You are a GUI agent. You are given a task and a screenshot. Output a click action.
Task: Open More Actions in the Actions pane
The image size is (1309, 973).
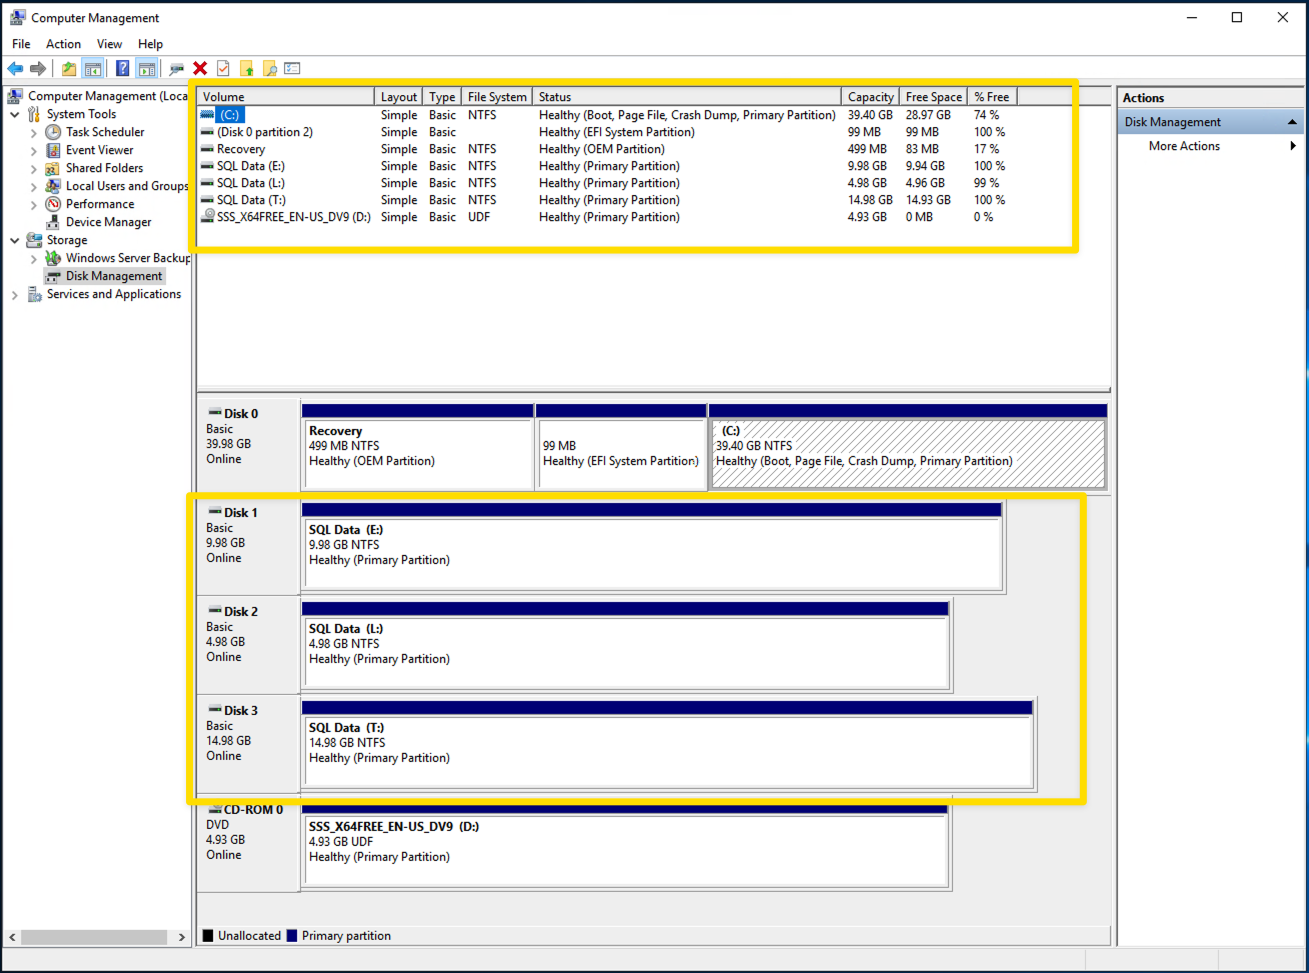tap(1184, 146)
